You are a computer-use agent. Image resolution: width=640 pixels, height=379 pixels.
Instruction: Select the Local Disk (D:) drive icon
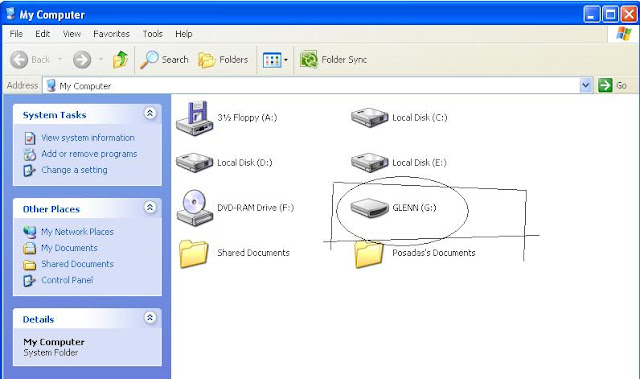tap(195, 163)
